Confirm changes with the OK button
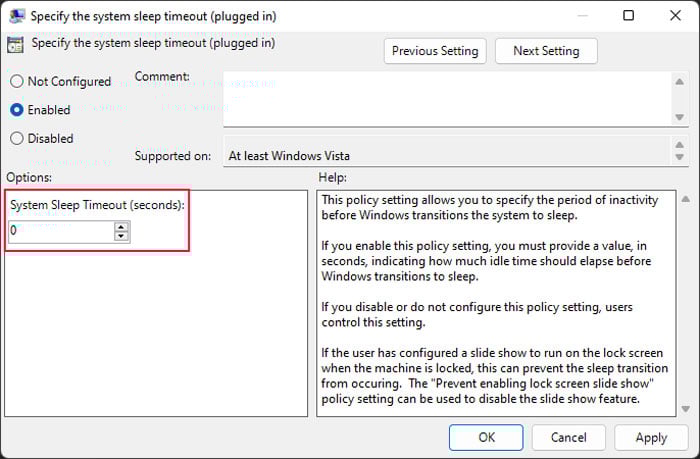The width and height of the screenshot is (700, 459). [x=486, y=437]
